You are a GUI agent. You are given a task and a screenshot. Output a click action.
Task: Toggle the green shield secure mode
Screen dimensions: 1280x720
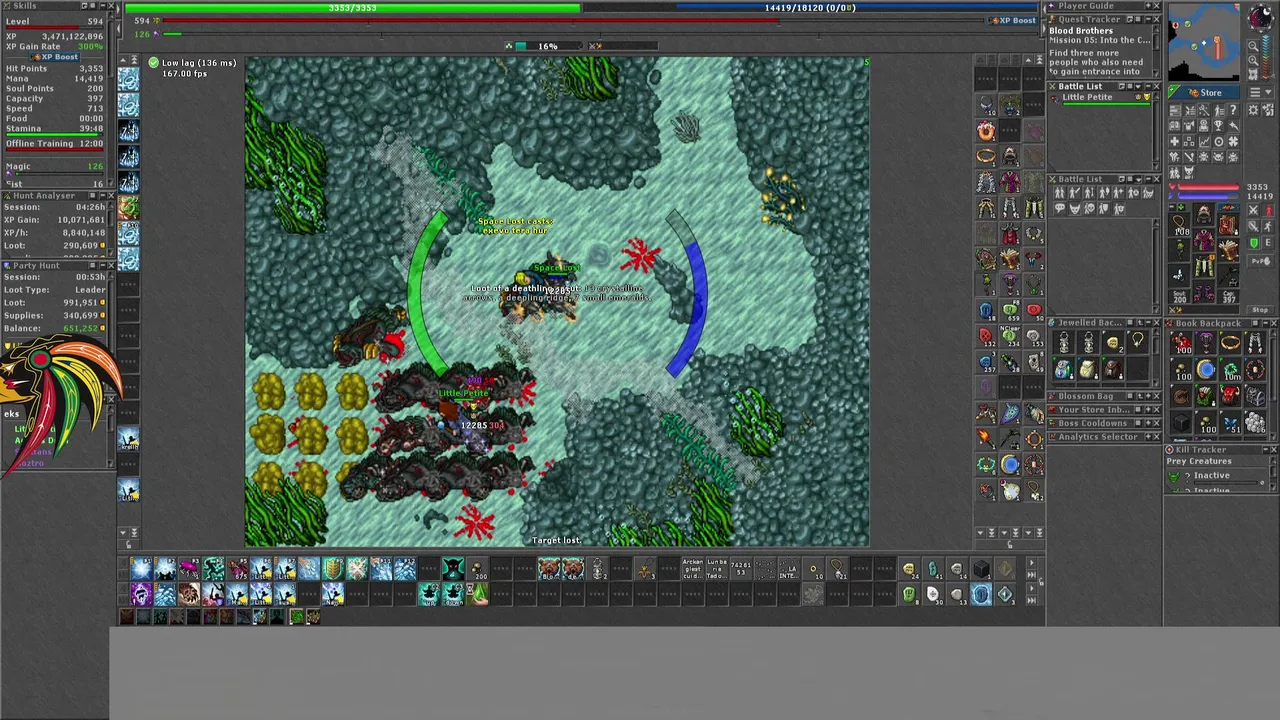tap(1253, 243)
